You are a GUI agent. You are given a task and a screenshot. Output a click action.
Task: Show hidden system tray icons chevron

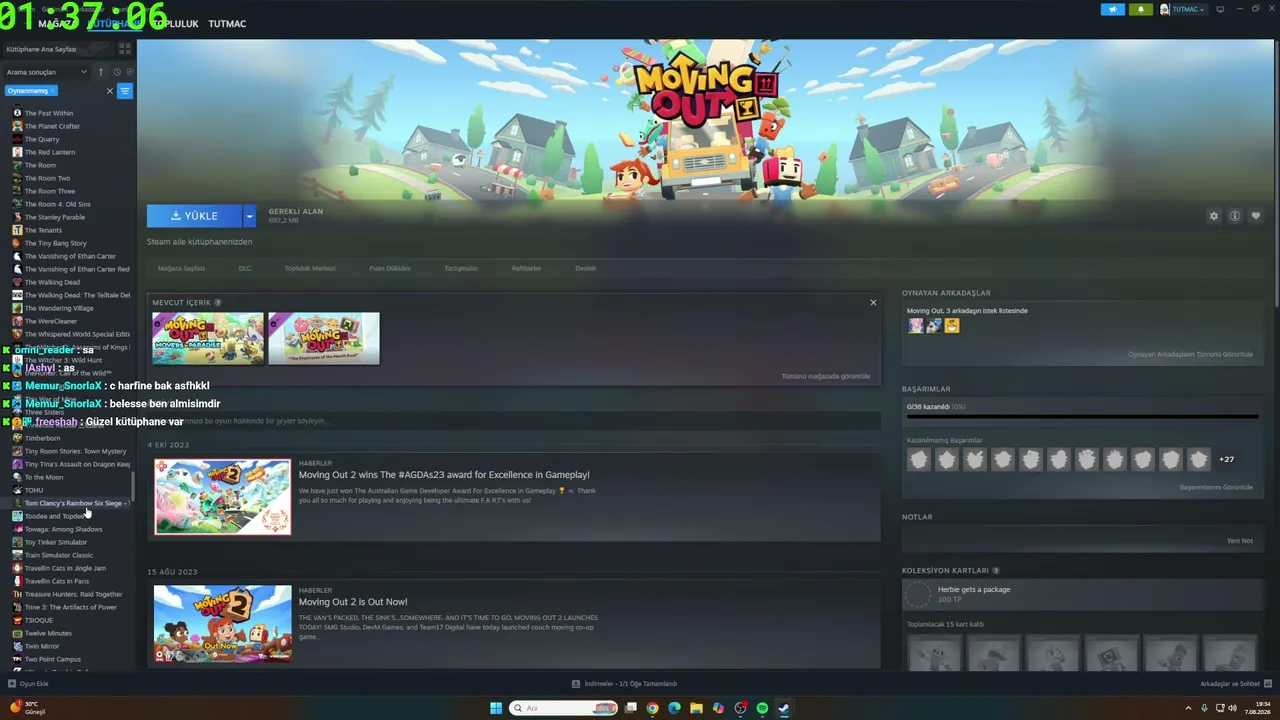pyautogui.click(x=1190, y=708)
